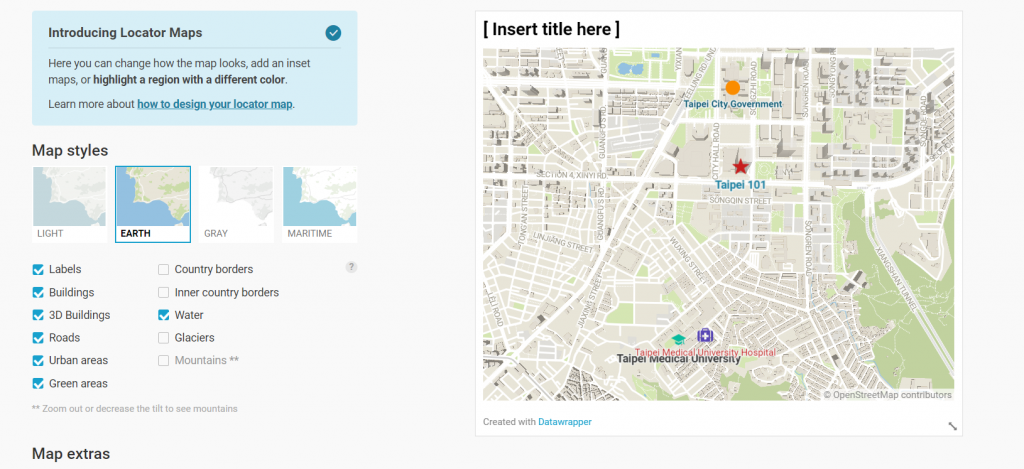The width and height of the screenshot is (1024, 469).
Task: Click the green graduation cap university marker
Action: [679, 340]
